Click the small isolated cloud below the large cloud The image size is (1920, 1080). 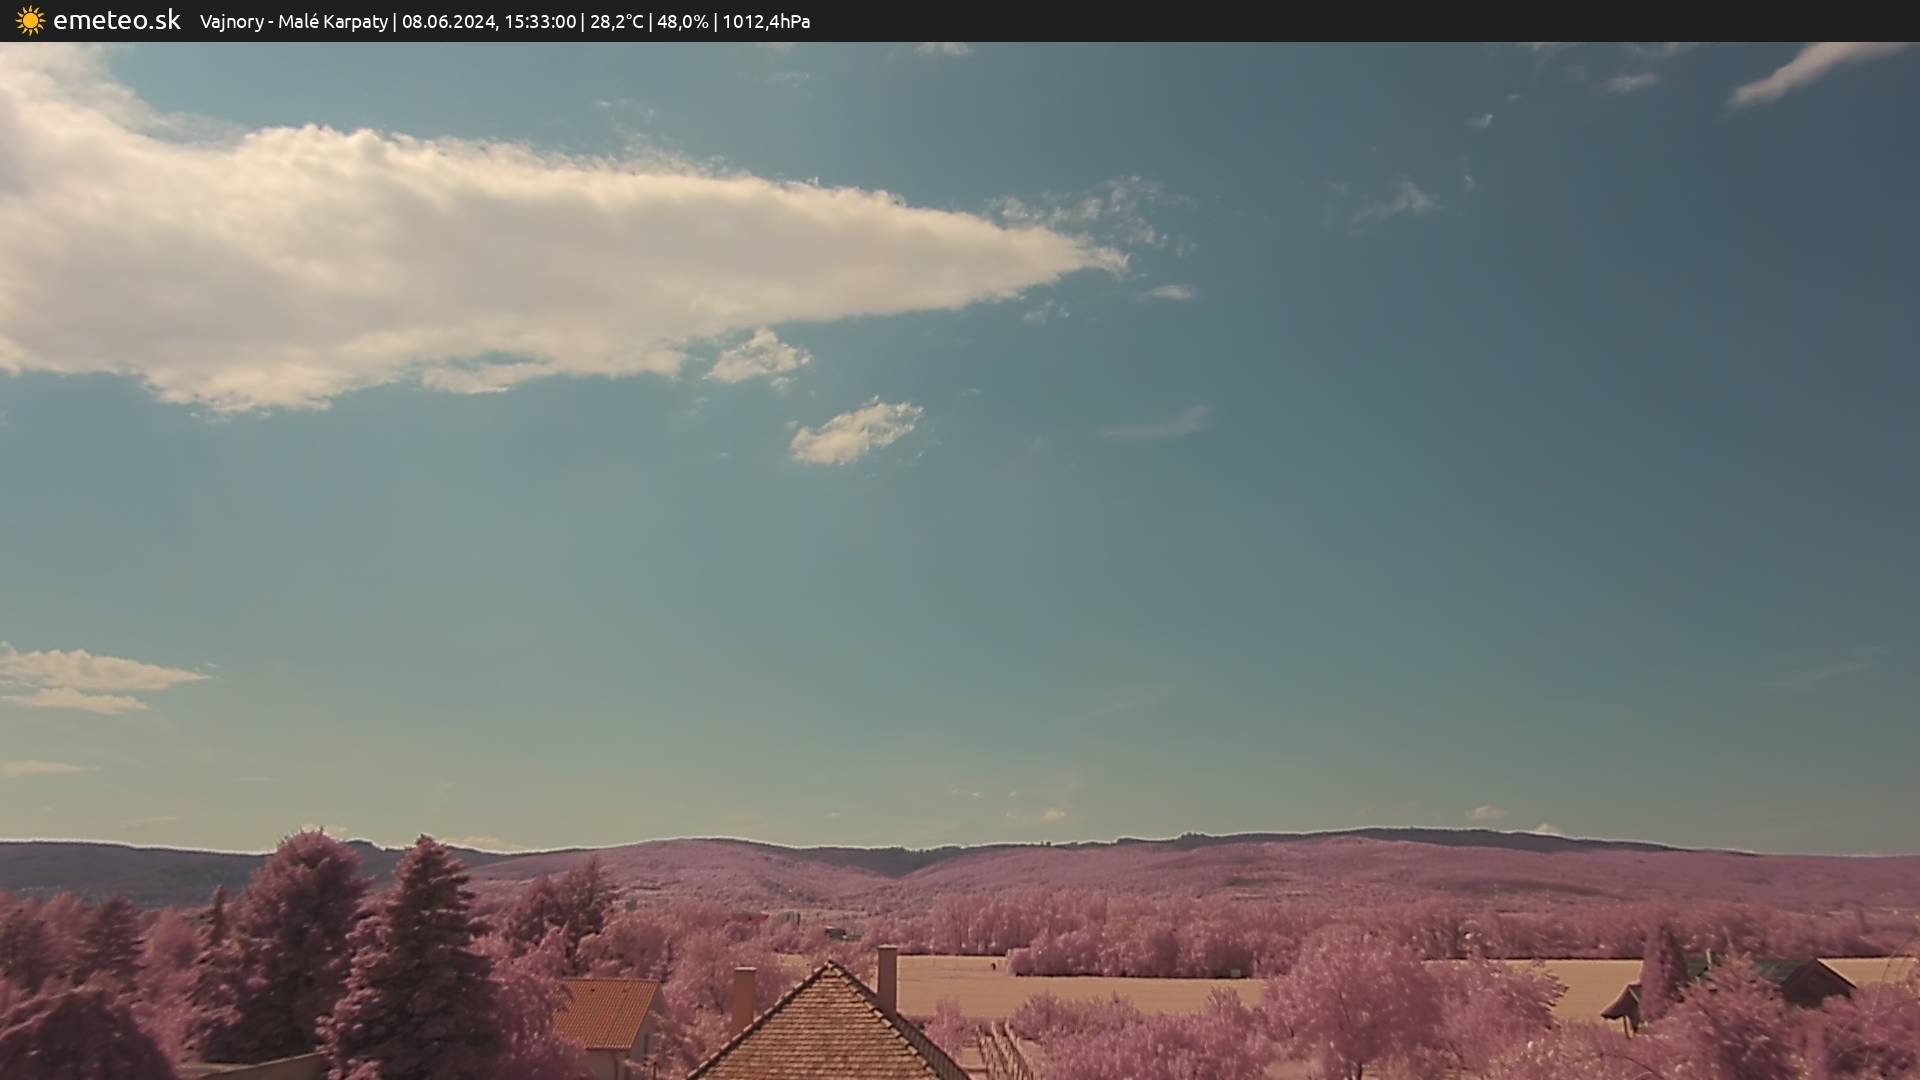(x=855, y=432)
